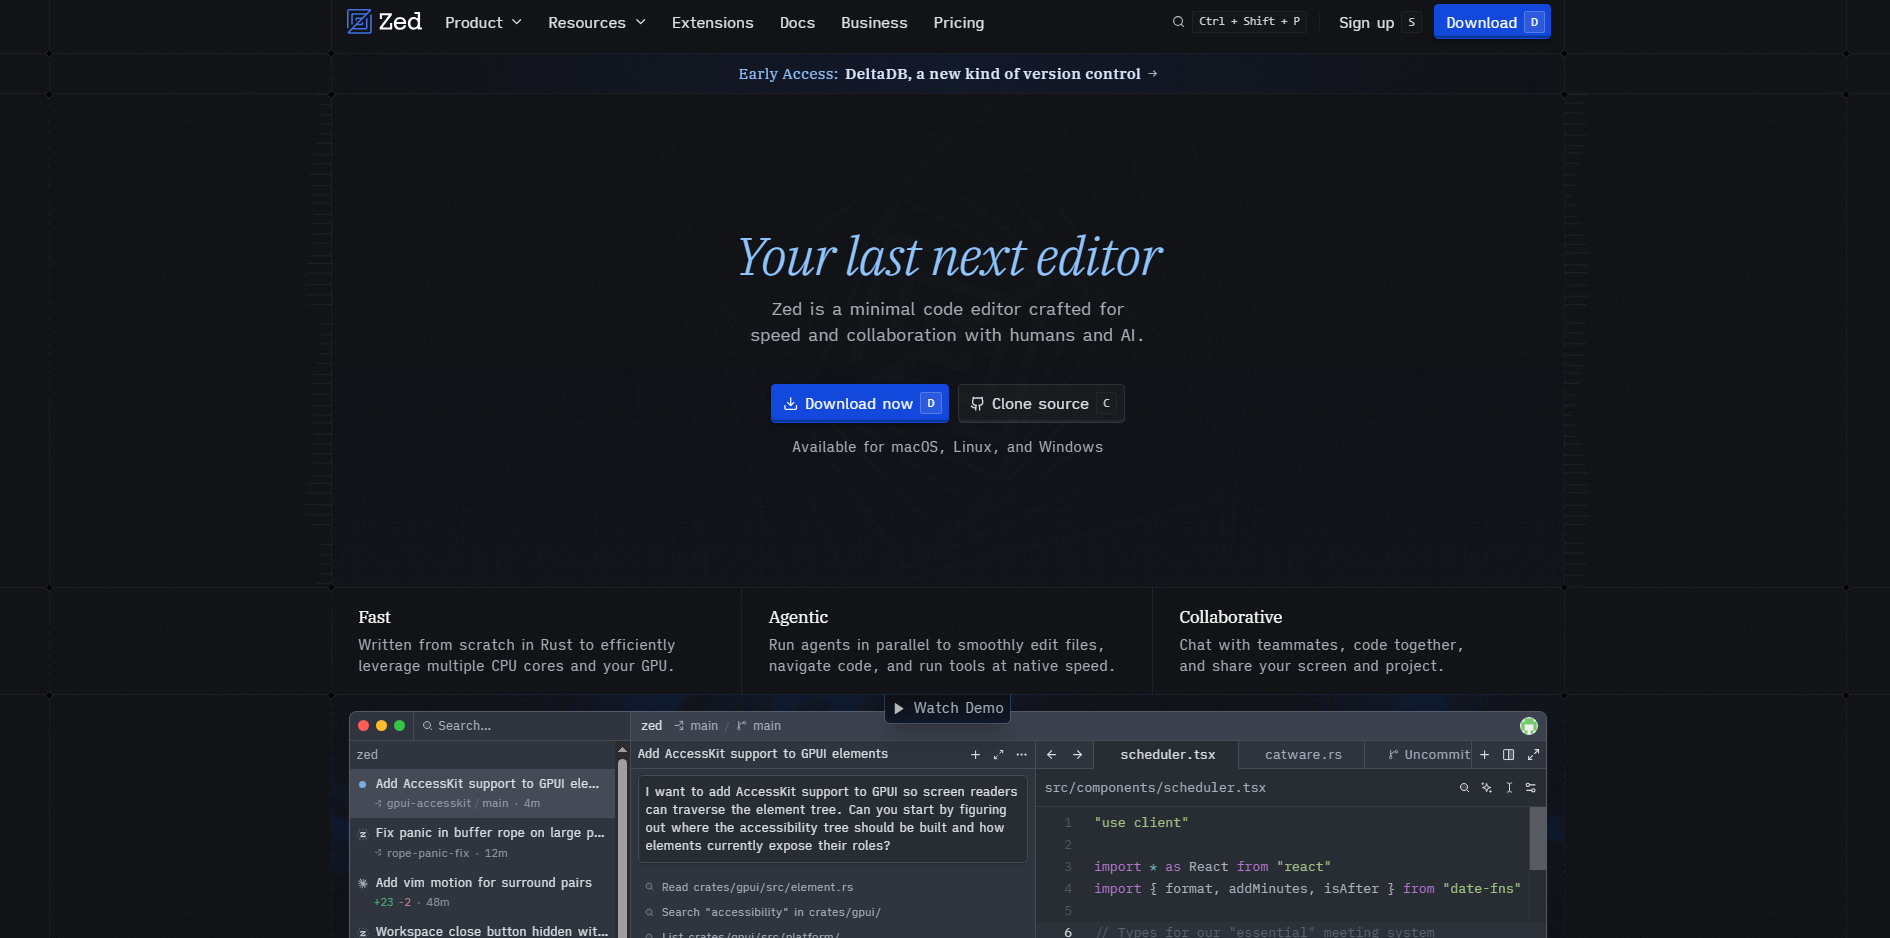Click the sparkle inline assist icon
Screen dimensions: 1890x938
tap(1486, 788)
